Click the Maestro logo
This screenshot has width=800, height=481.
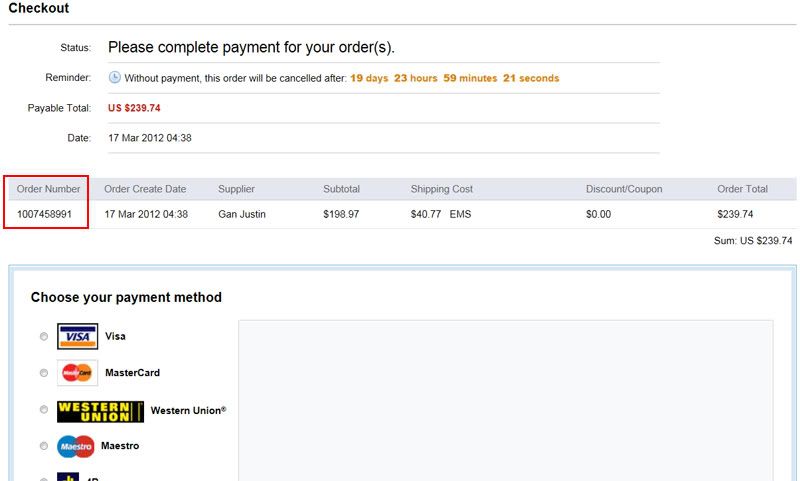click(x=76, y=446)
